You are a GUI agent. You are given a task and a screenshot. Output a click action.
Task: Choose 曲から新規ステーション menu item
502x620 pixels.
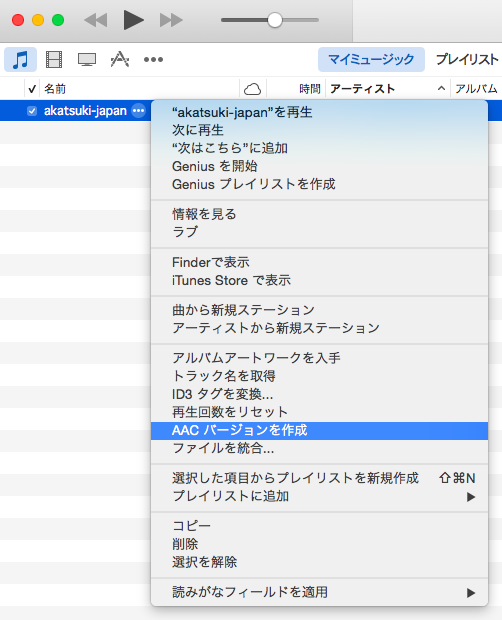pyautogui.click(x=319, y=310)
